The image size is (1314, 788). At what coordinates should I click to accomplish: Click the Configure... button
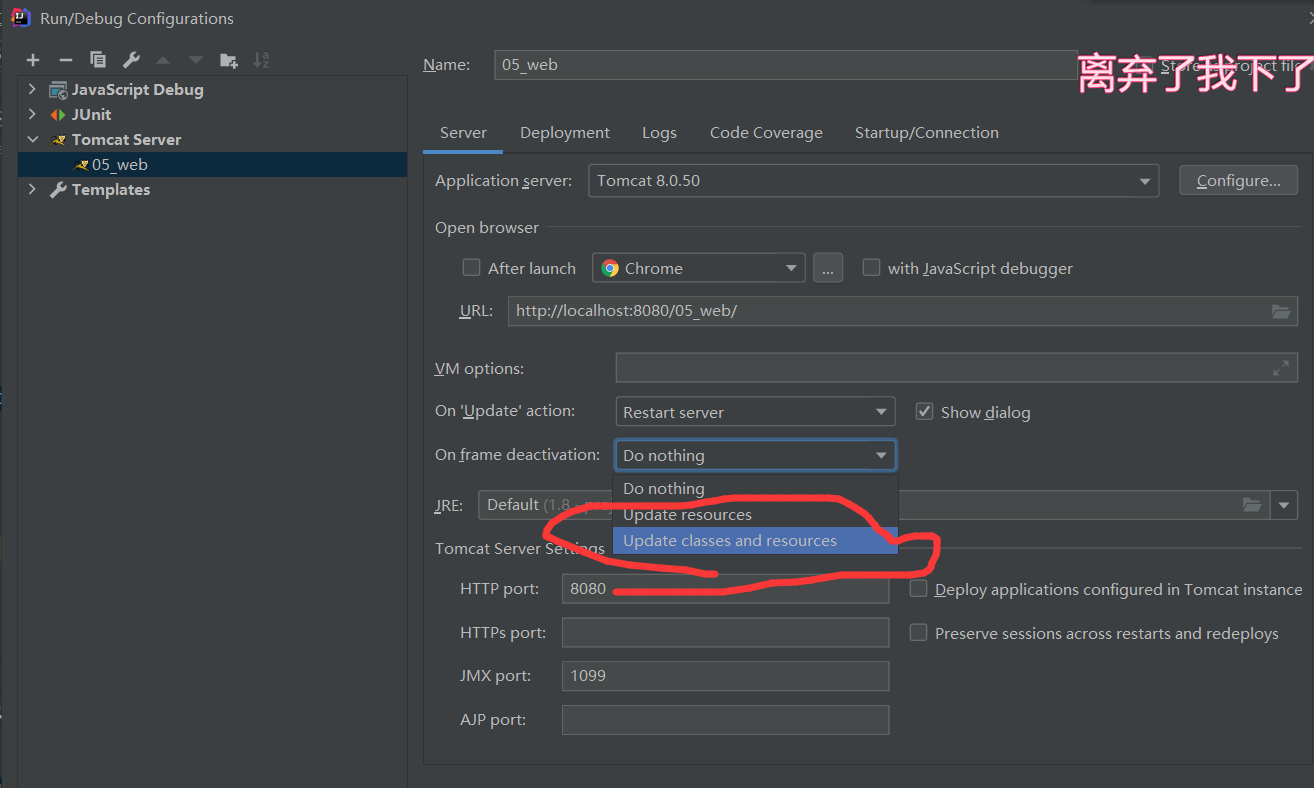[x=1238, y=181]
